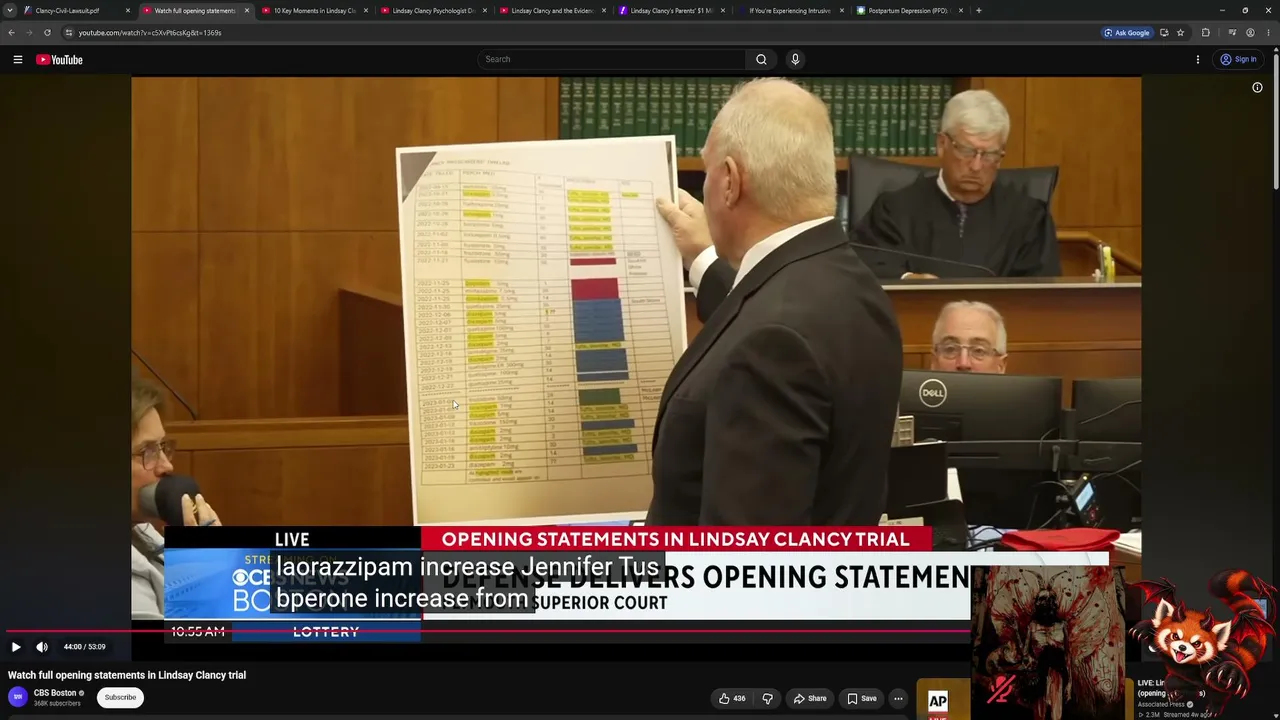Close the Watch full opening statements tab
This screenshot has height=720, width=1280.
coord(247,11)
